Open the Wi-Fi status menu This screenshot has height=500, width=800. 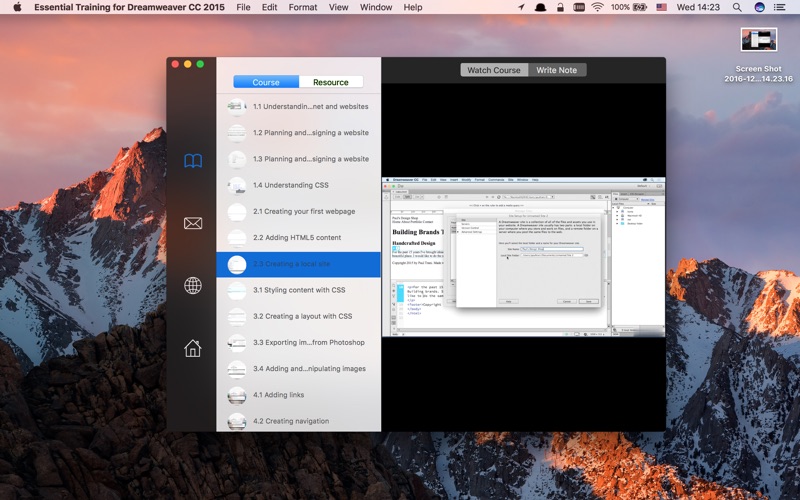[x=597, y=7]
